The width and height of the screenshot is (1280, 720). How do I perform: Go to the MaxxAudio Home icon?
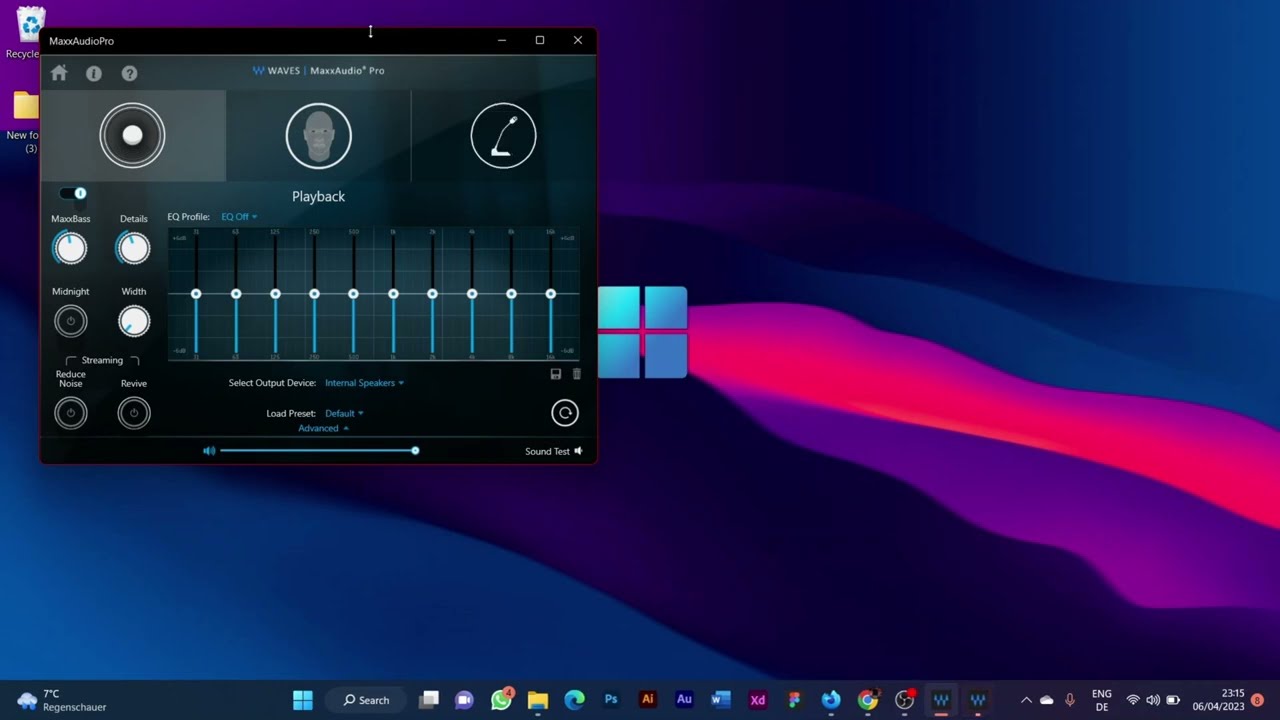tap(59, 73)
